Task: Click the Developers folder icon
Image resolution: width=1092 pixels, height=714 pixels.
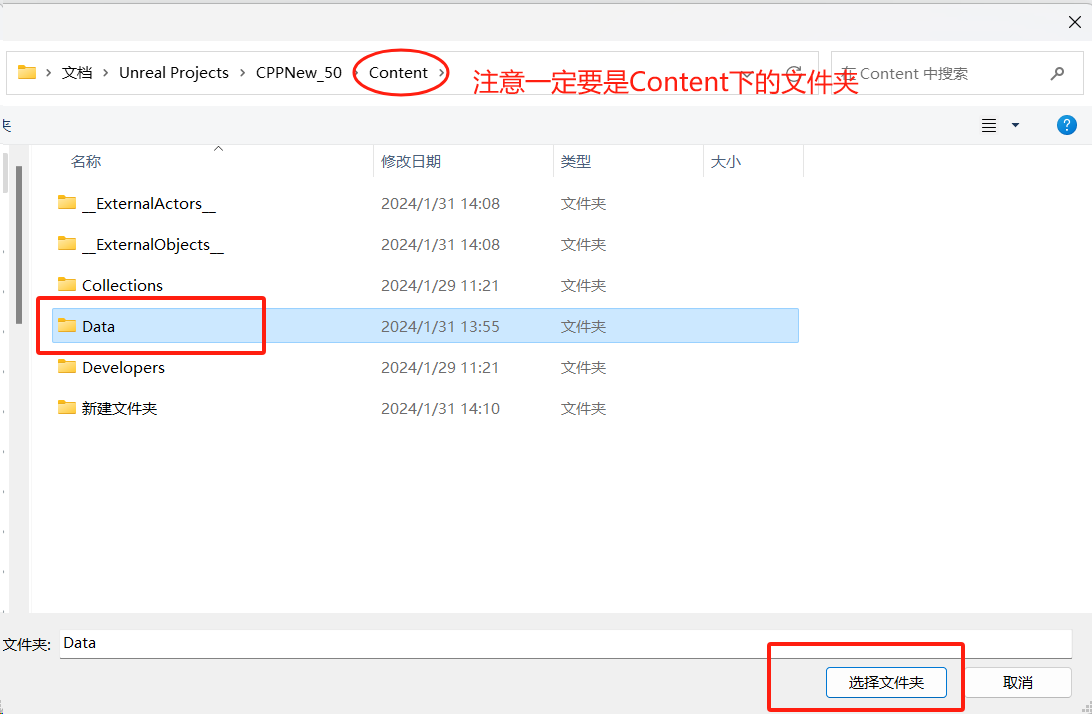Action: pyautogui.click(x=67, y=367)
